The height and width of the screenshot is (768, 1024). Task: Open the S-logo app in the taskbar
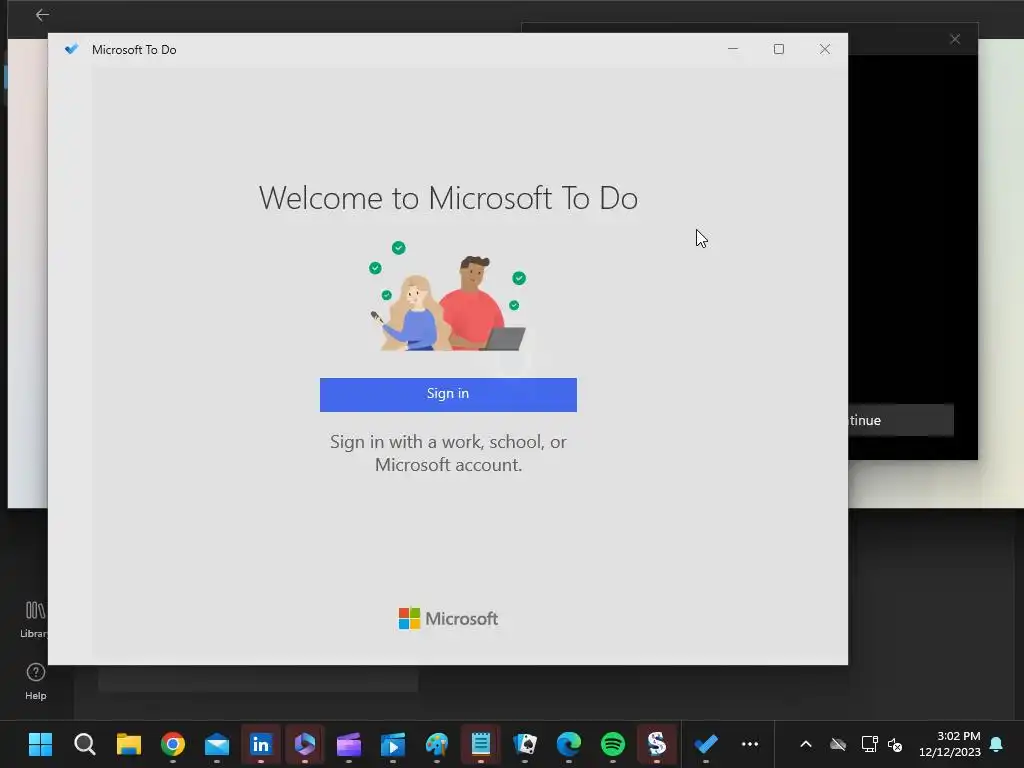[656, 744]
